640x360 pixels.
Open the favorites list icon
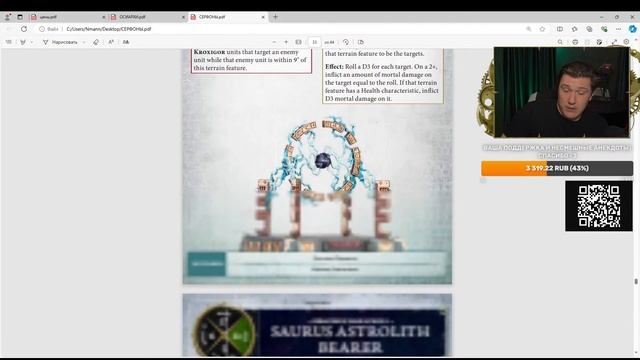click(574, 29)
